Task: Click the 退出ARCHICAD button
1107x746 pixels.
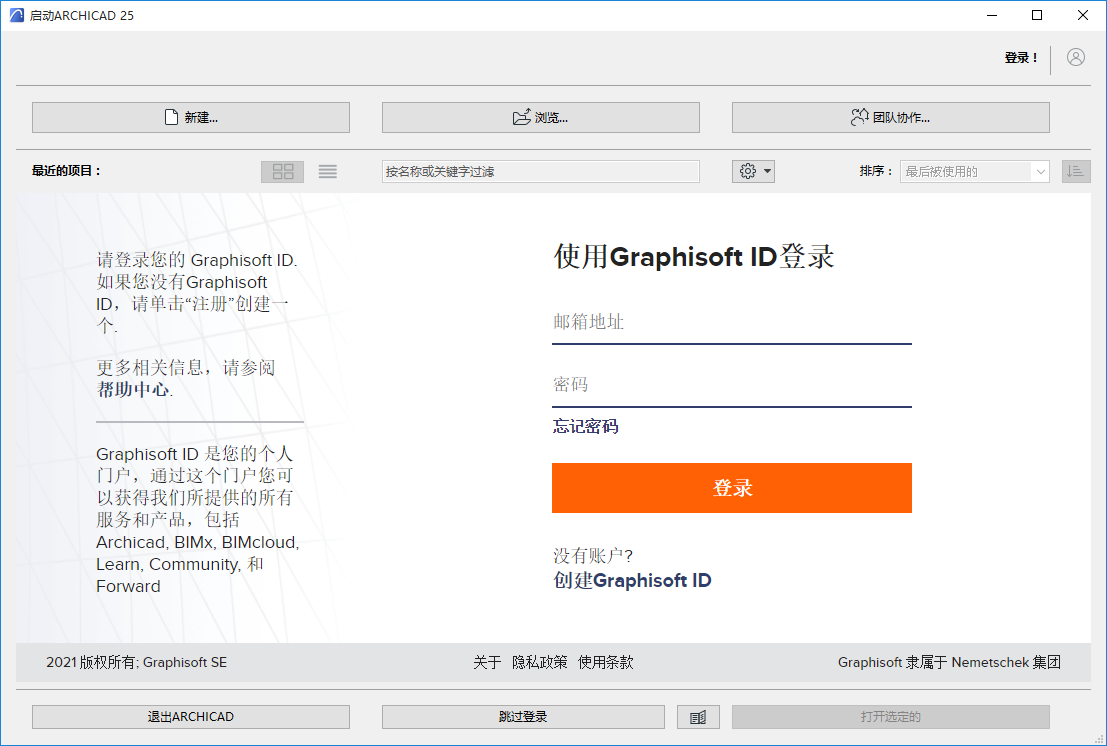Action: 191,716
